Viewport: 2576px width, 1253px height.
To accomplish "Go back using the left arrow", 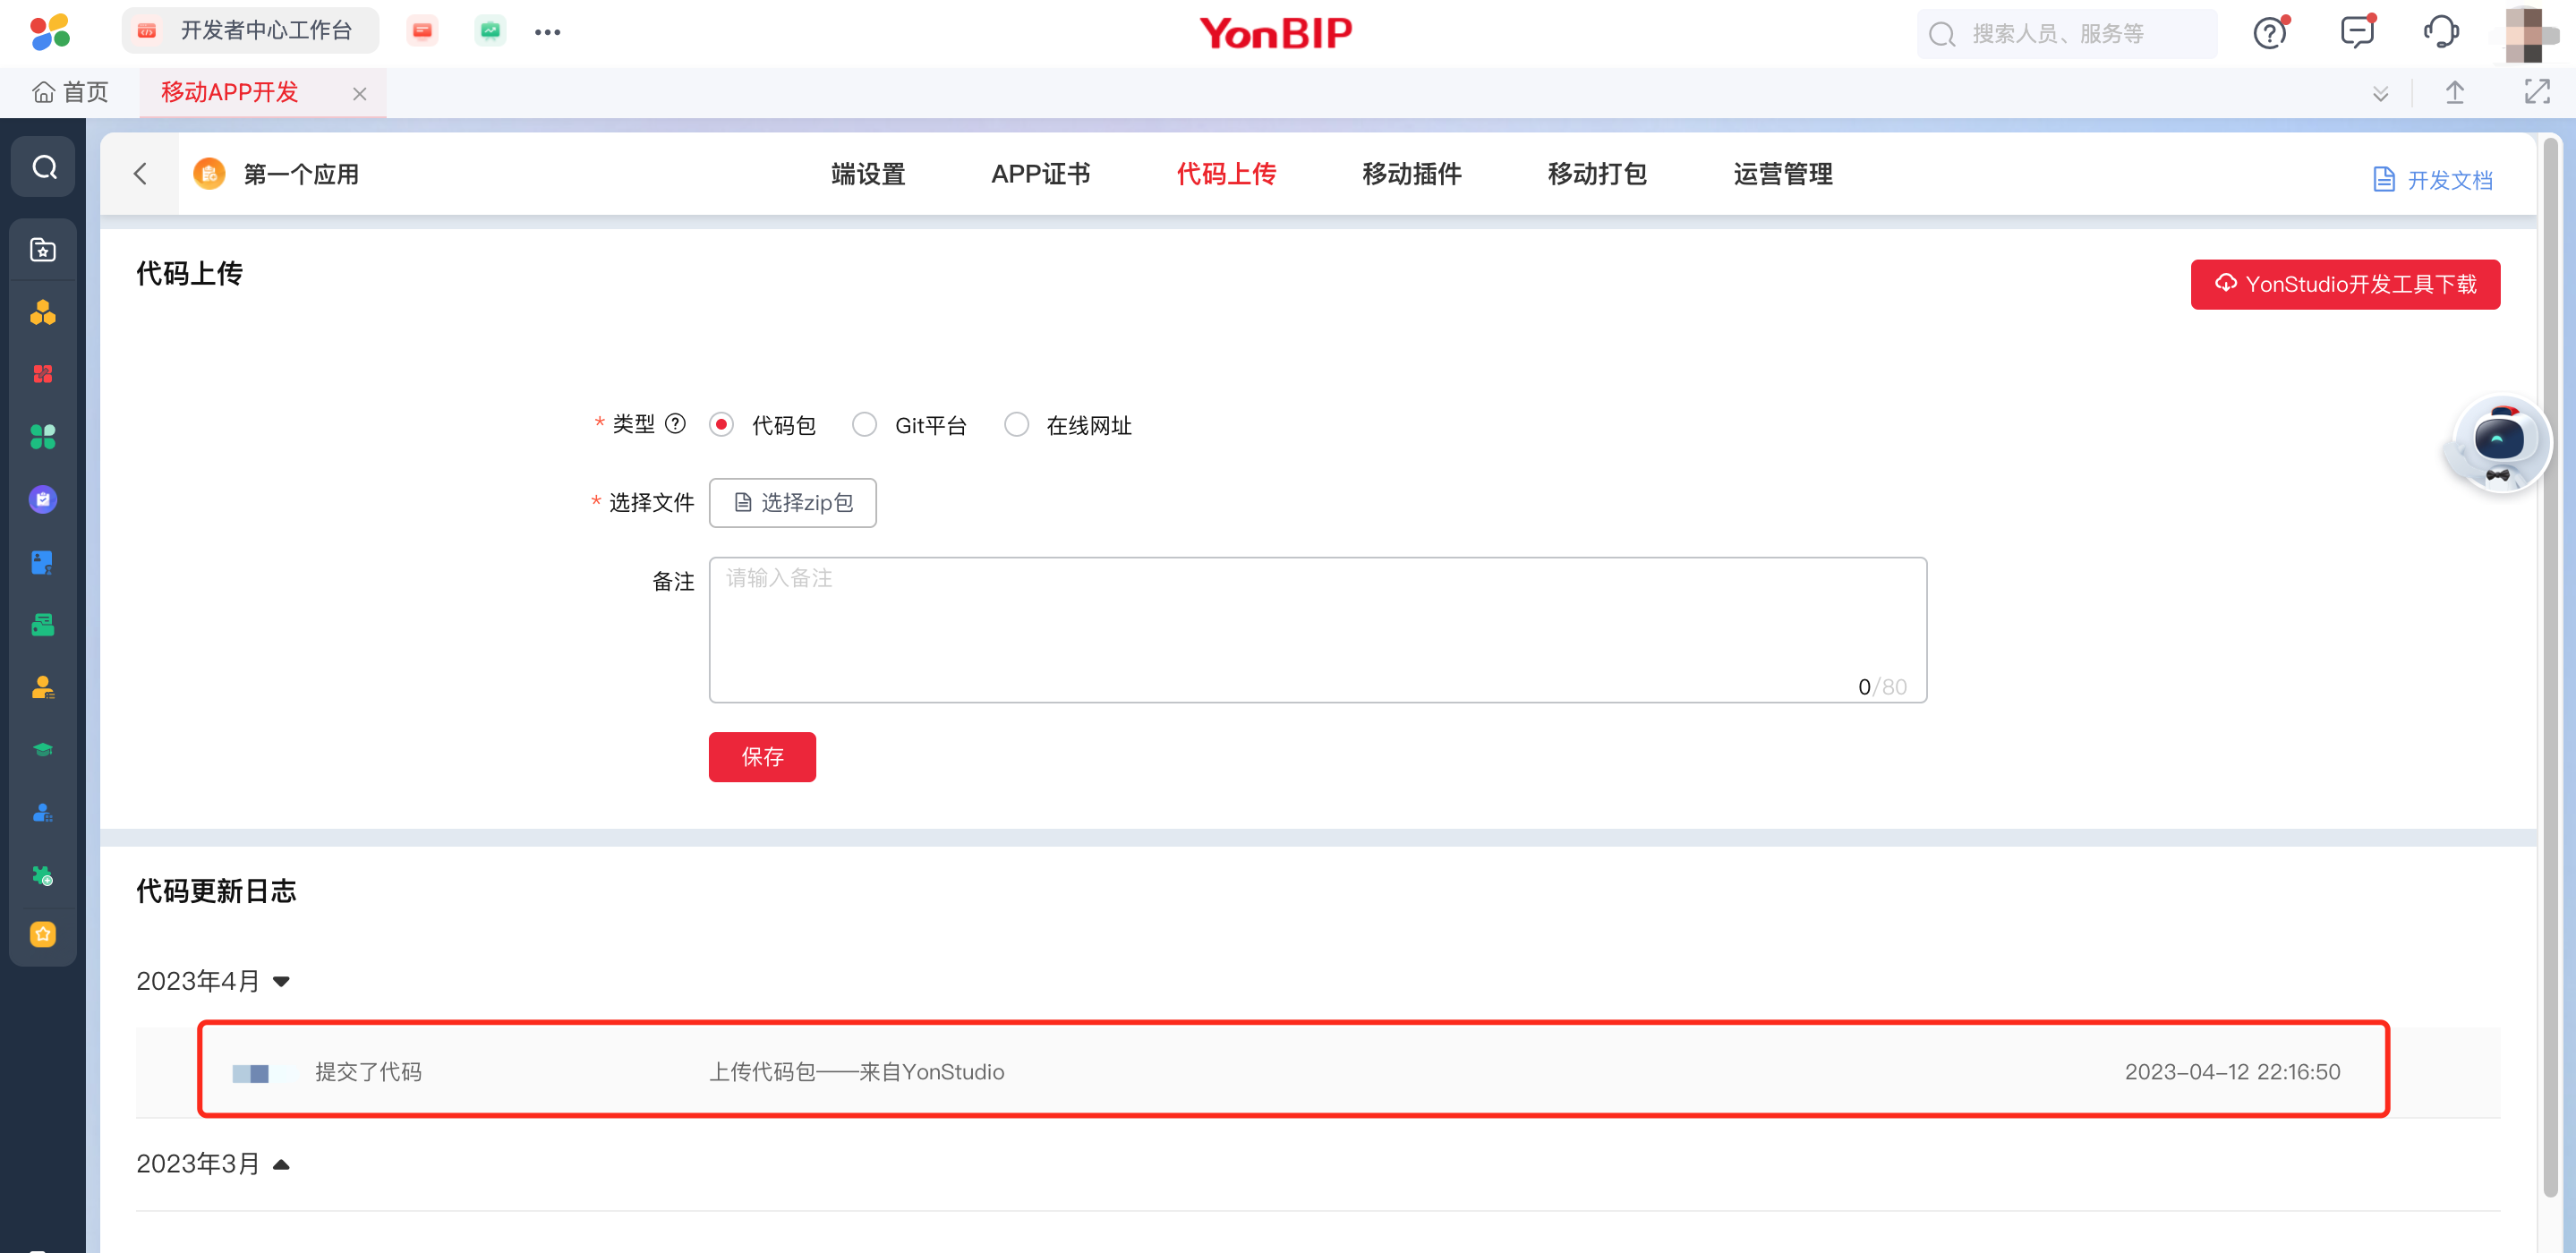I will [x=140, y=174].
